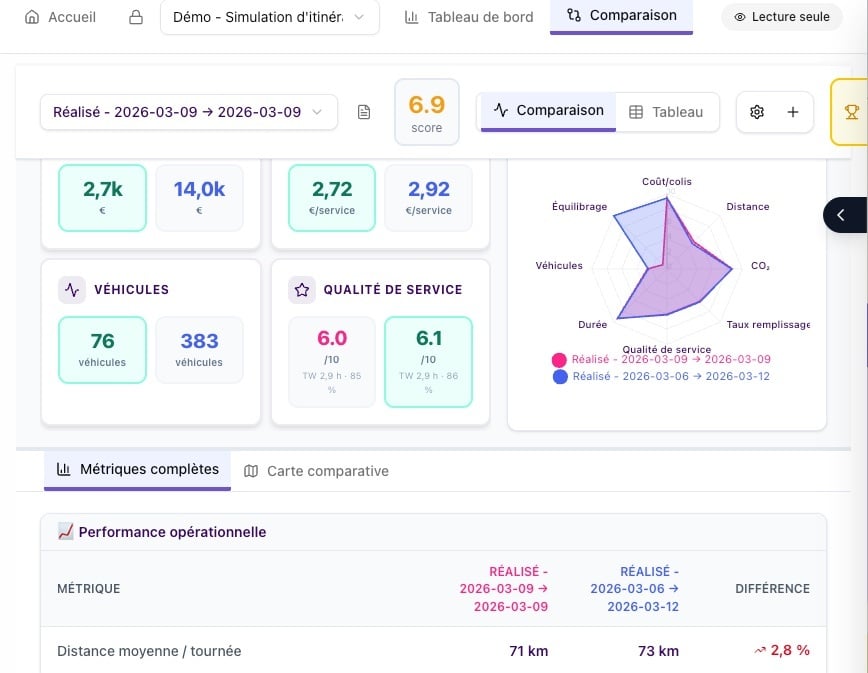Open the Métriques complètes tab

pyautogui.click(x=137, y=470)
